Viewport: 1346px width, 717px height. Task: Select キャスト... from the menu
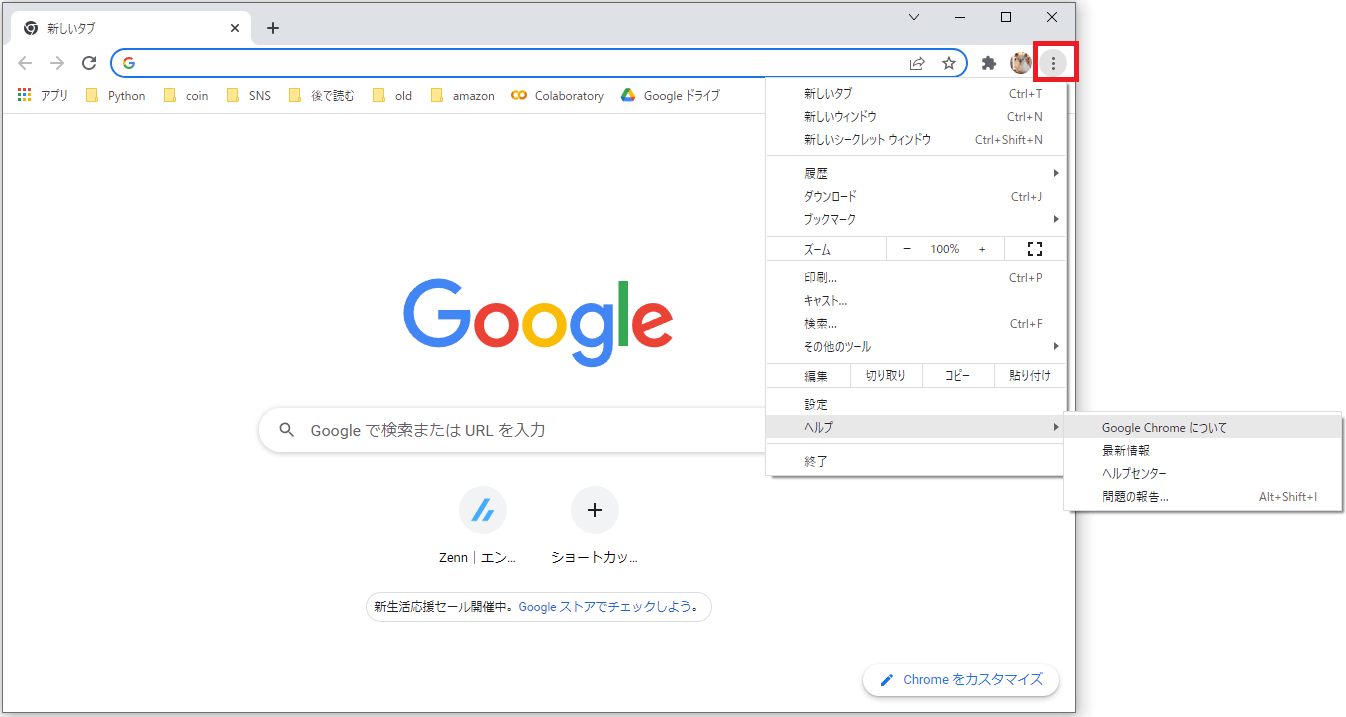coord(916,301)
